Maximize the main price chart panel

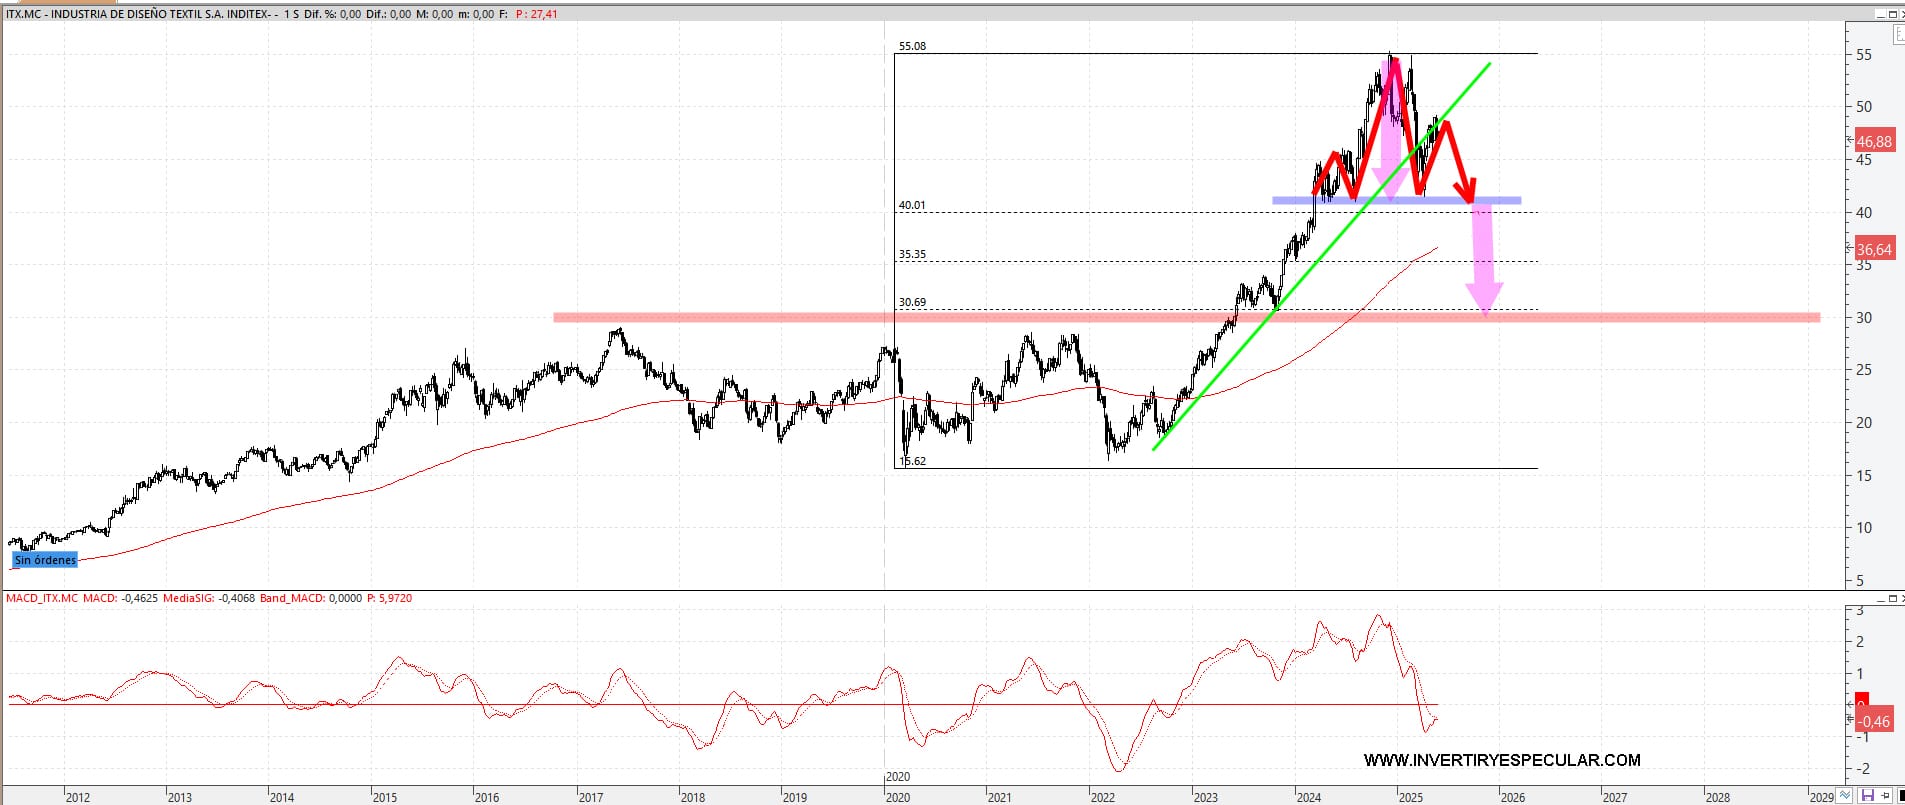tap(1893, 14)
